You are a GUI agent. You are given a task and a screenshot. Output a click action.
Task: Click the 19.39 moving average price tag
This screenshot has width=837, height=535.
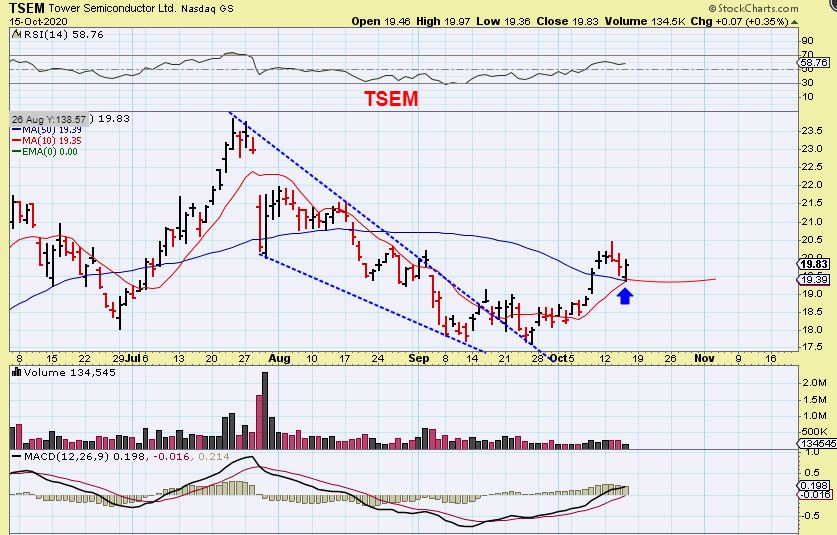pyautogui.click(x=814, y=280)
